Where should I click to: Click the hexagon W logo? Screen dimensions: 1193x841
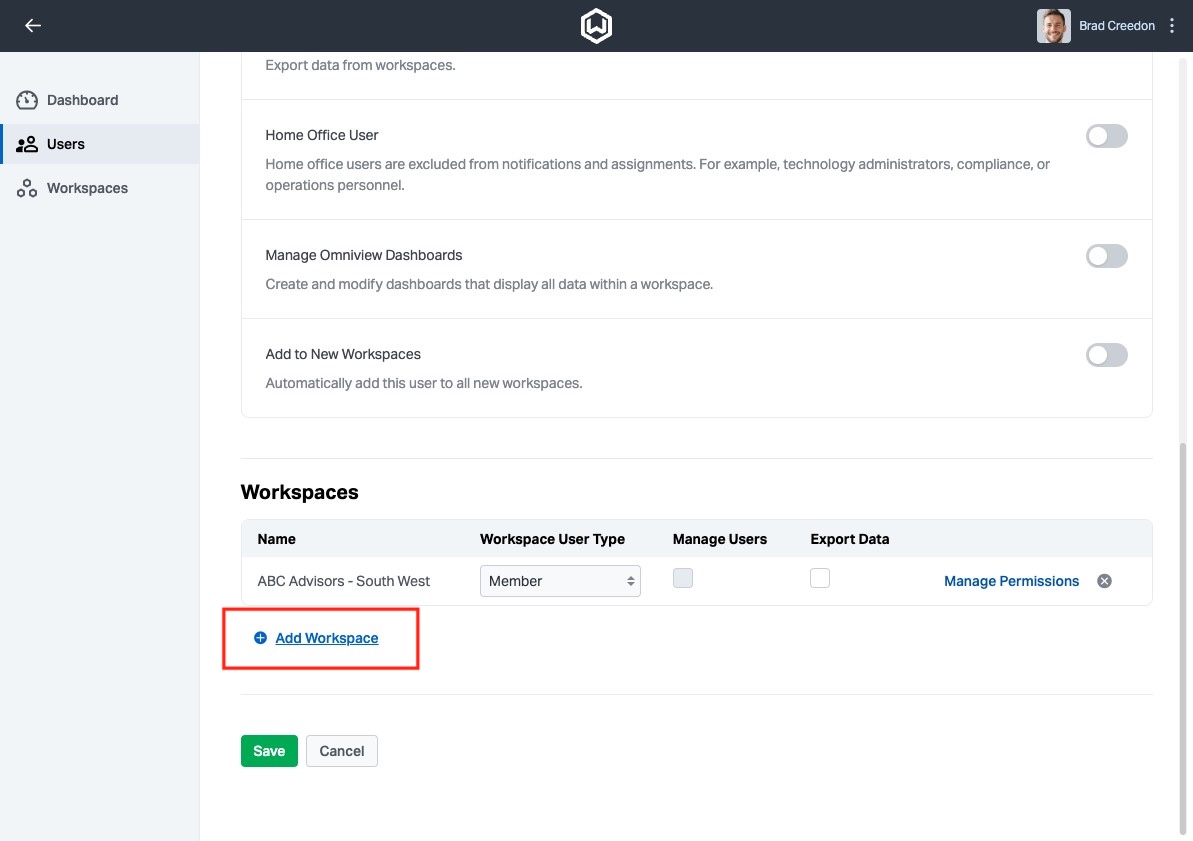click(x=596, y=26)
